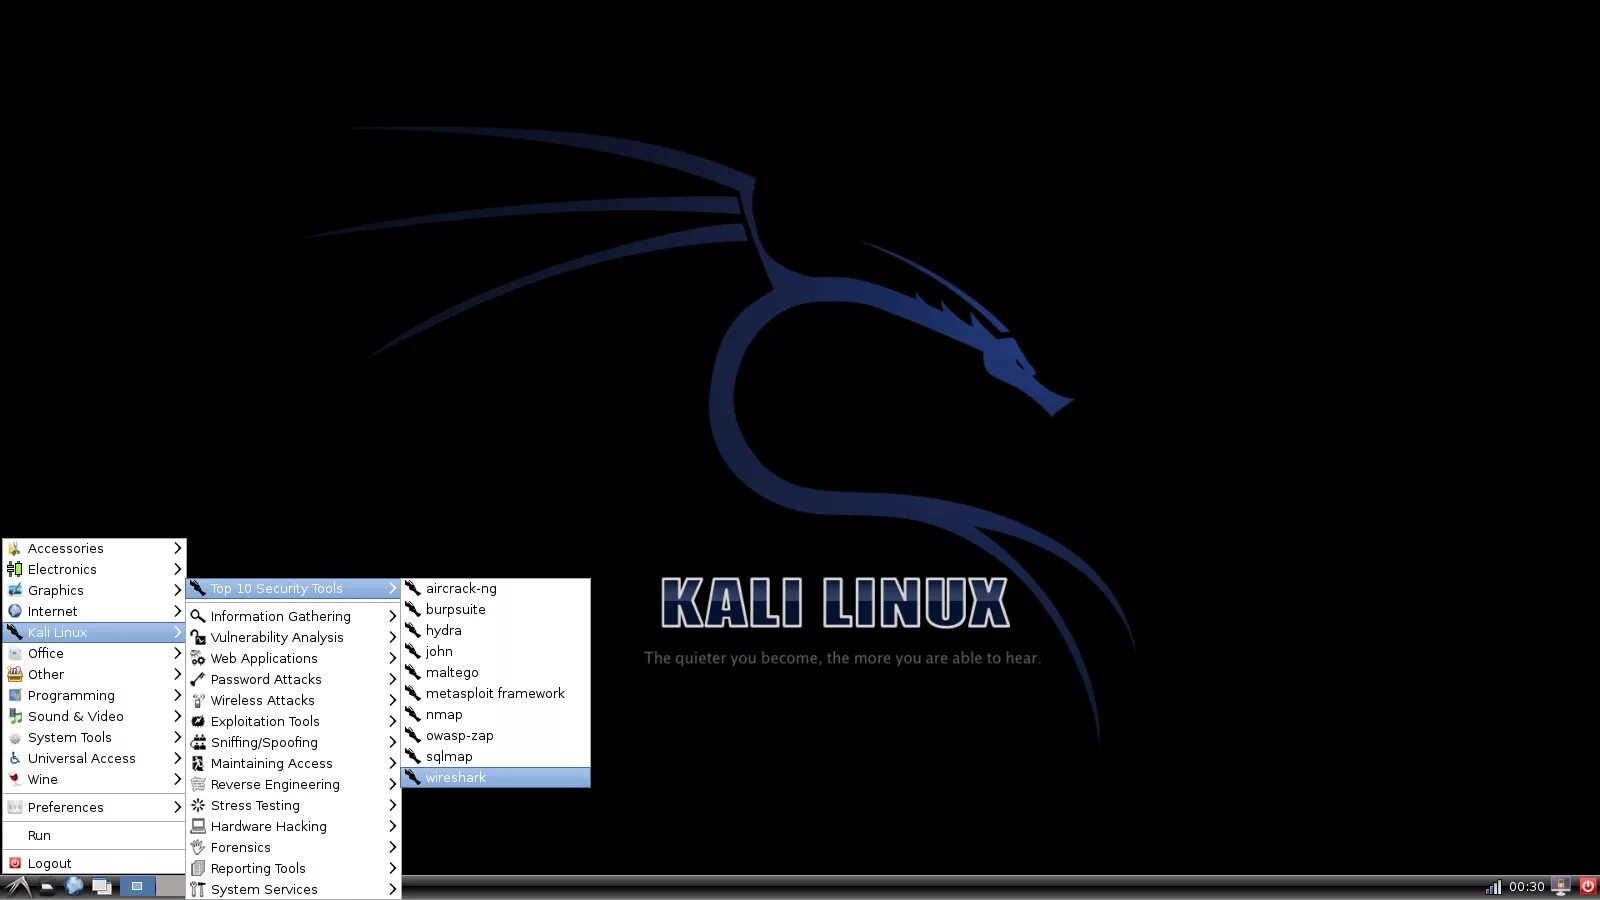This screenshot has height=900, width=1600.
Task: Open the Exploitation Tools submenu
Action: [x=293, y=721]
